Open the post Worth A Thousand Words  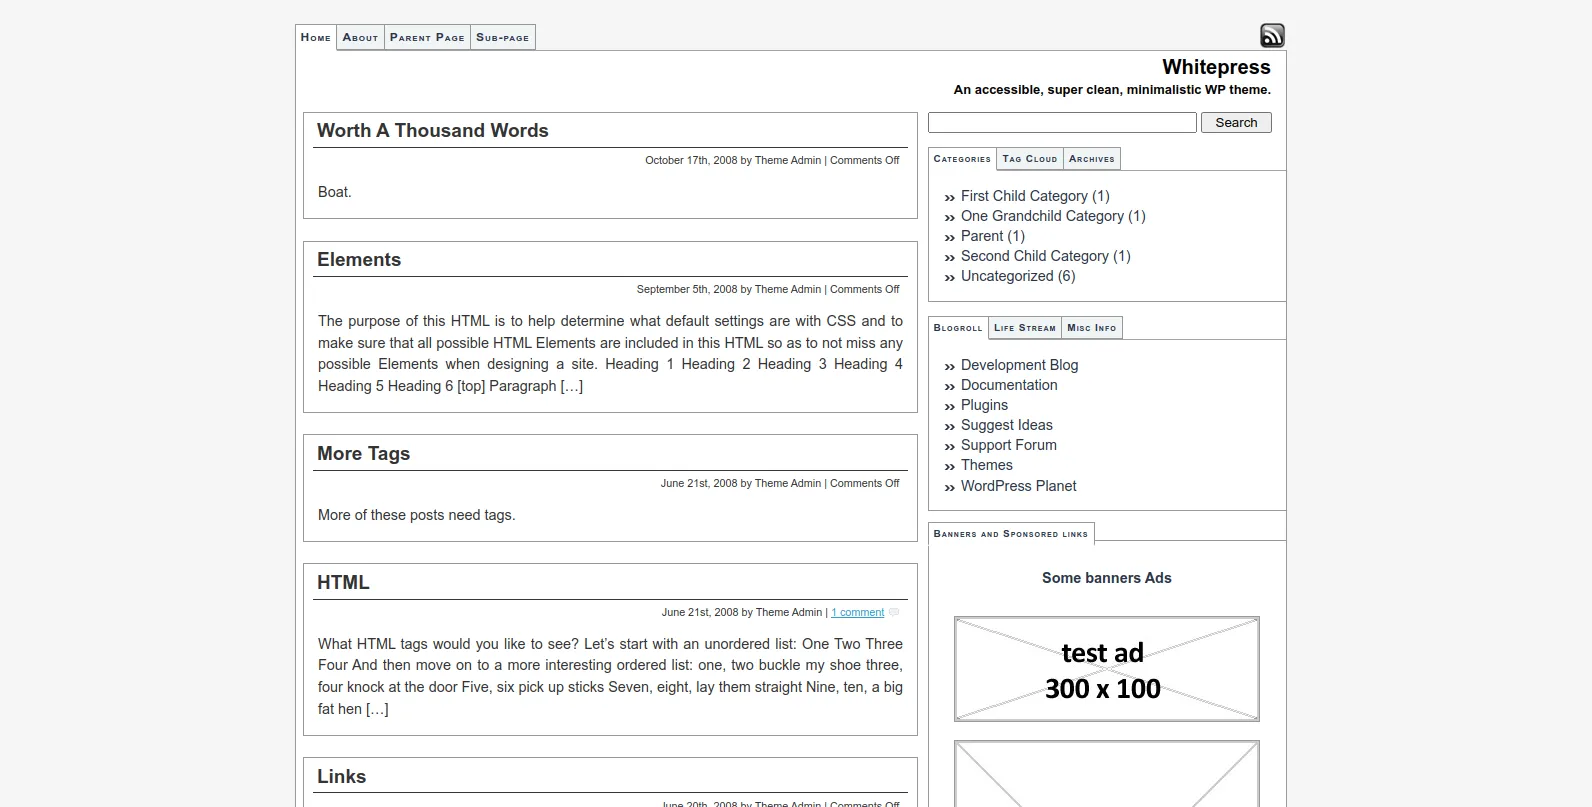click(x=433, y=130)
